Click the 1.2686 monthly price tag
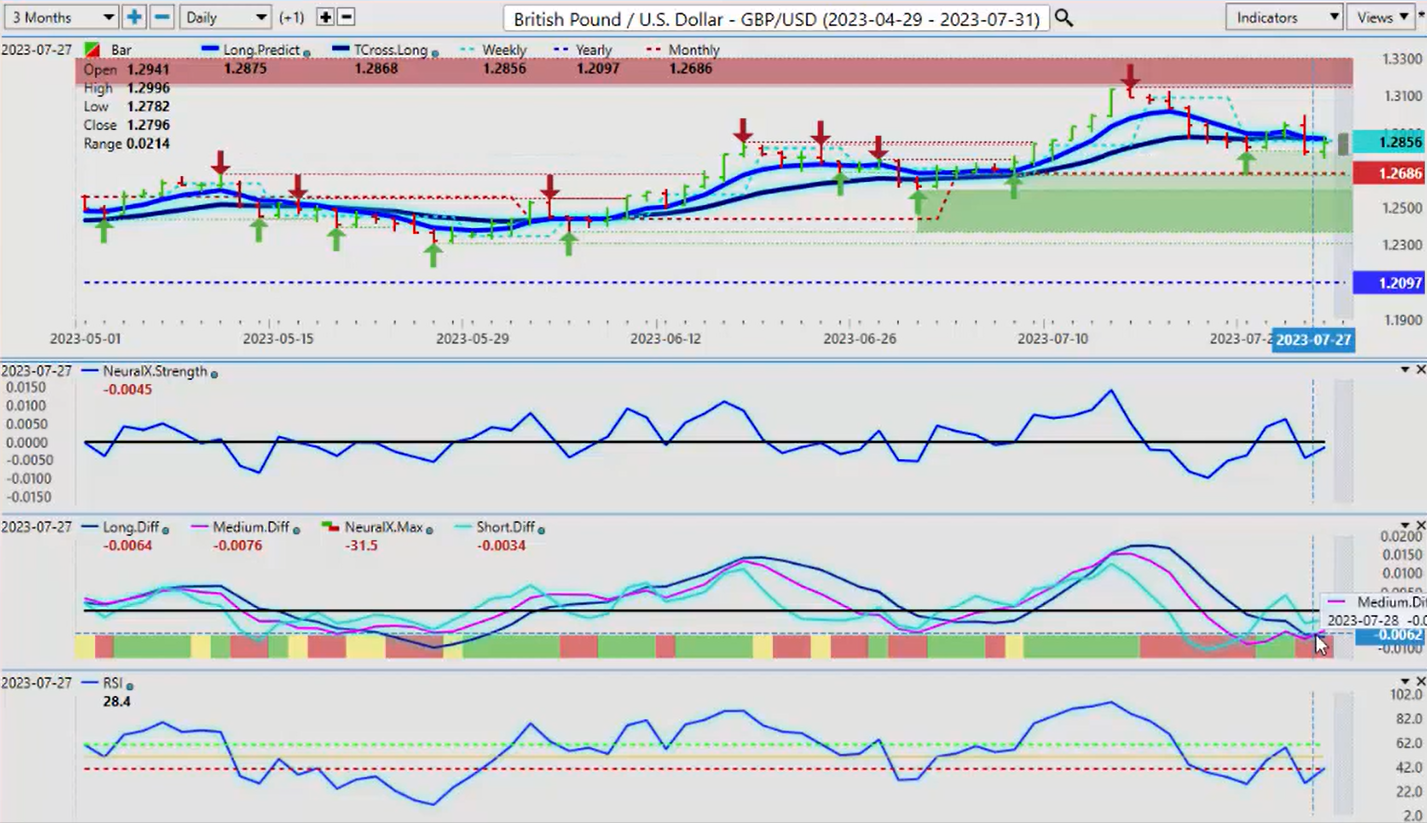Image resolution: width=1427 pixels, height=823 pixels. coord(1389,173)
